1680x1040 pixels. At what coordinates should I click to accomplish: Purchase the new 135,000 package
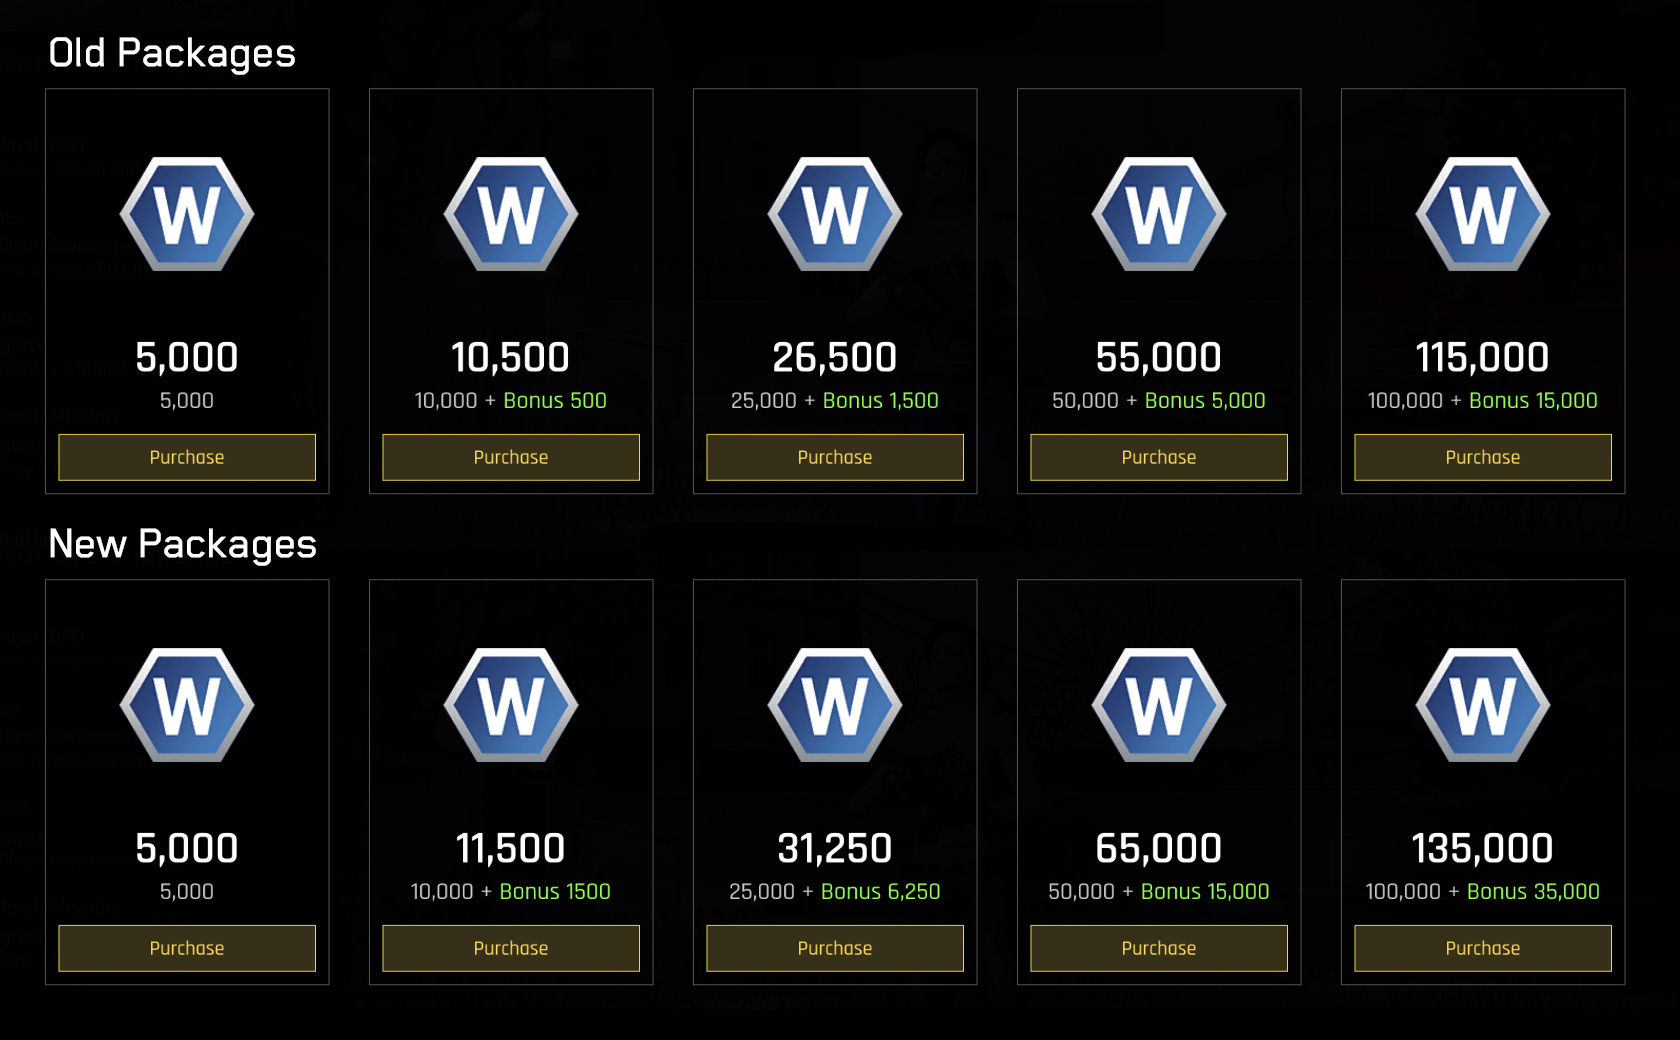click(1483, 948)
